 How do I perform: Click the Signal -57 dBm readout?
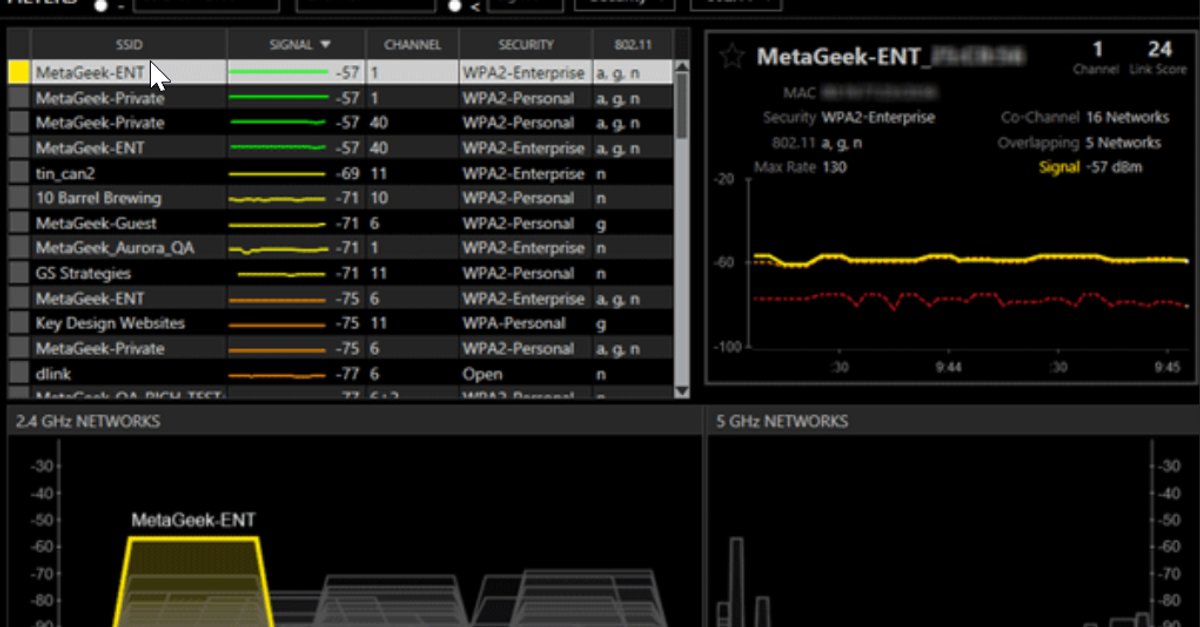click(1090, 167)
